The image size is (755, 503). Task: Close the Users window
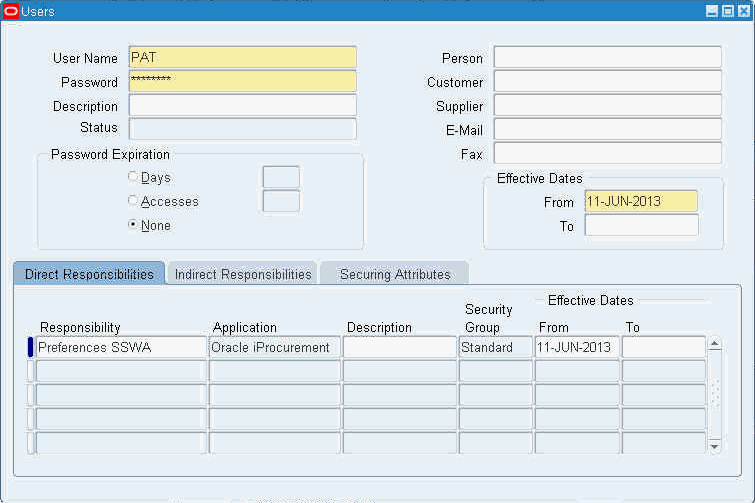[x=742, y=11]
